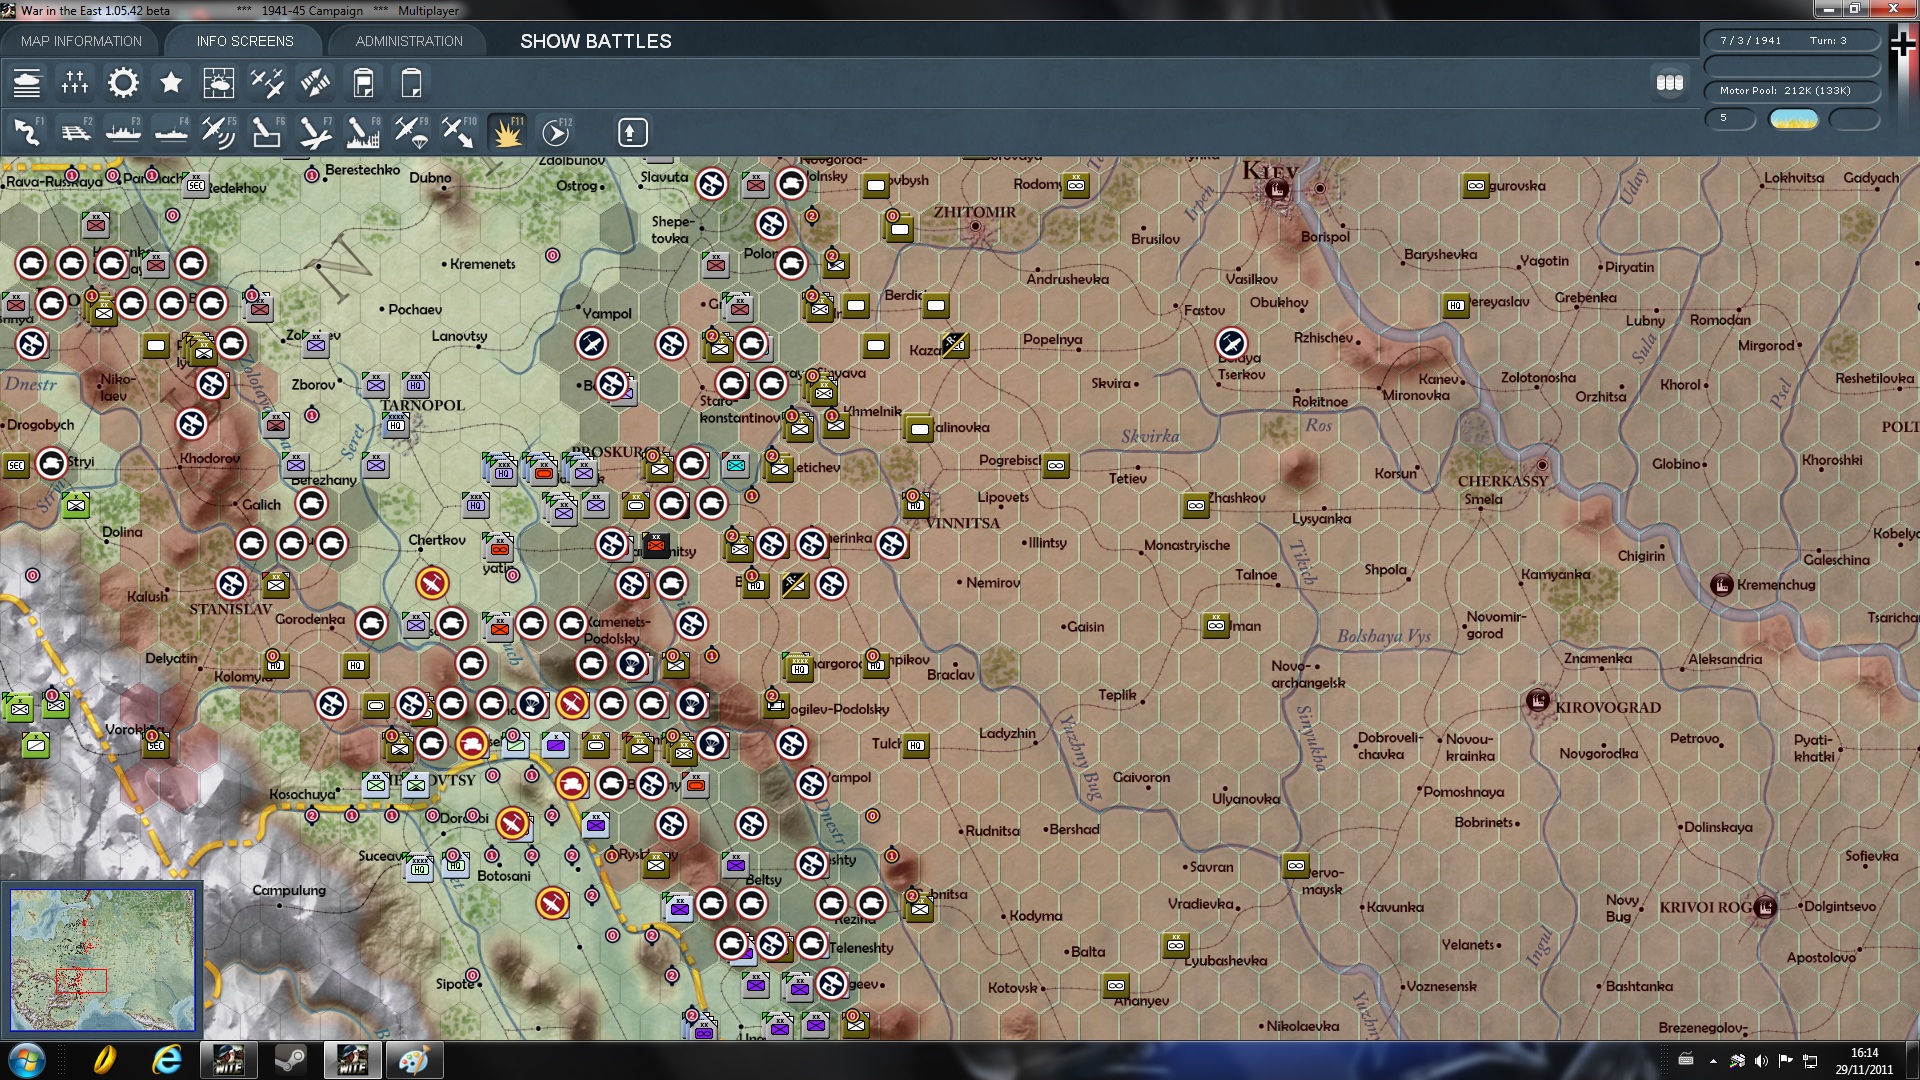Select the Kirovograd city icon
Image resolution: width=1920 pixels, height=1080 pixels.
coord(1538,702)
